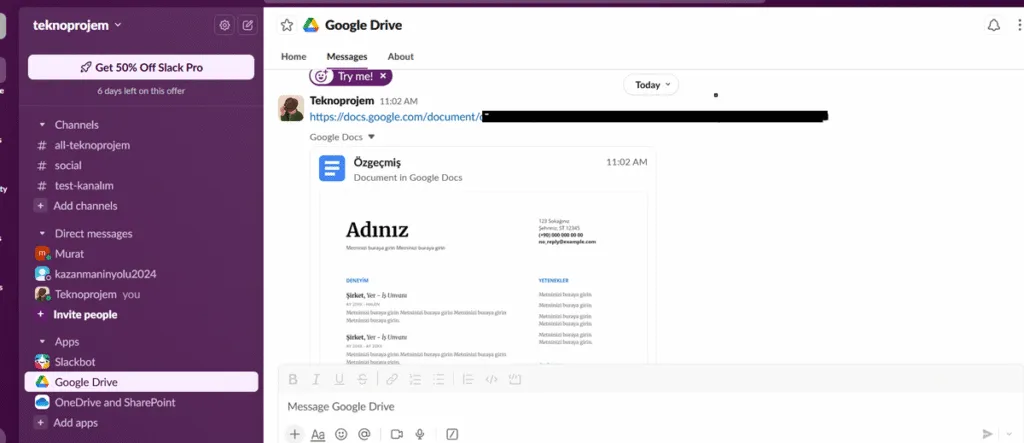The image size is (1024, 443).
Task: Collapse the Google Docs preview
Action: coord(371,137)
